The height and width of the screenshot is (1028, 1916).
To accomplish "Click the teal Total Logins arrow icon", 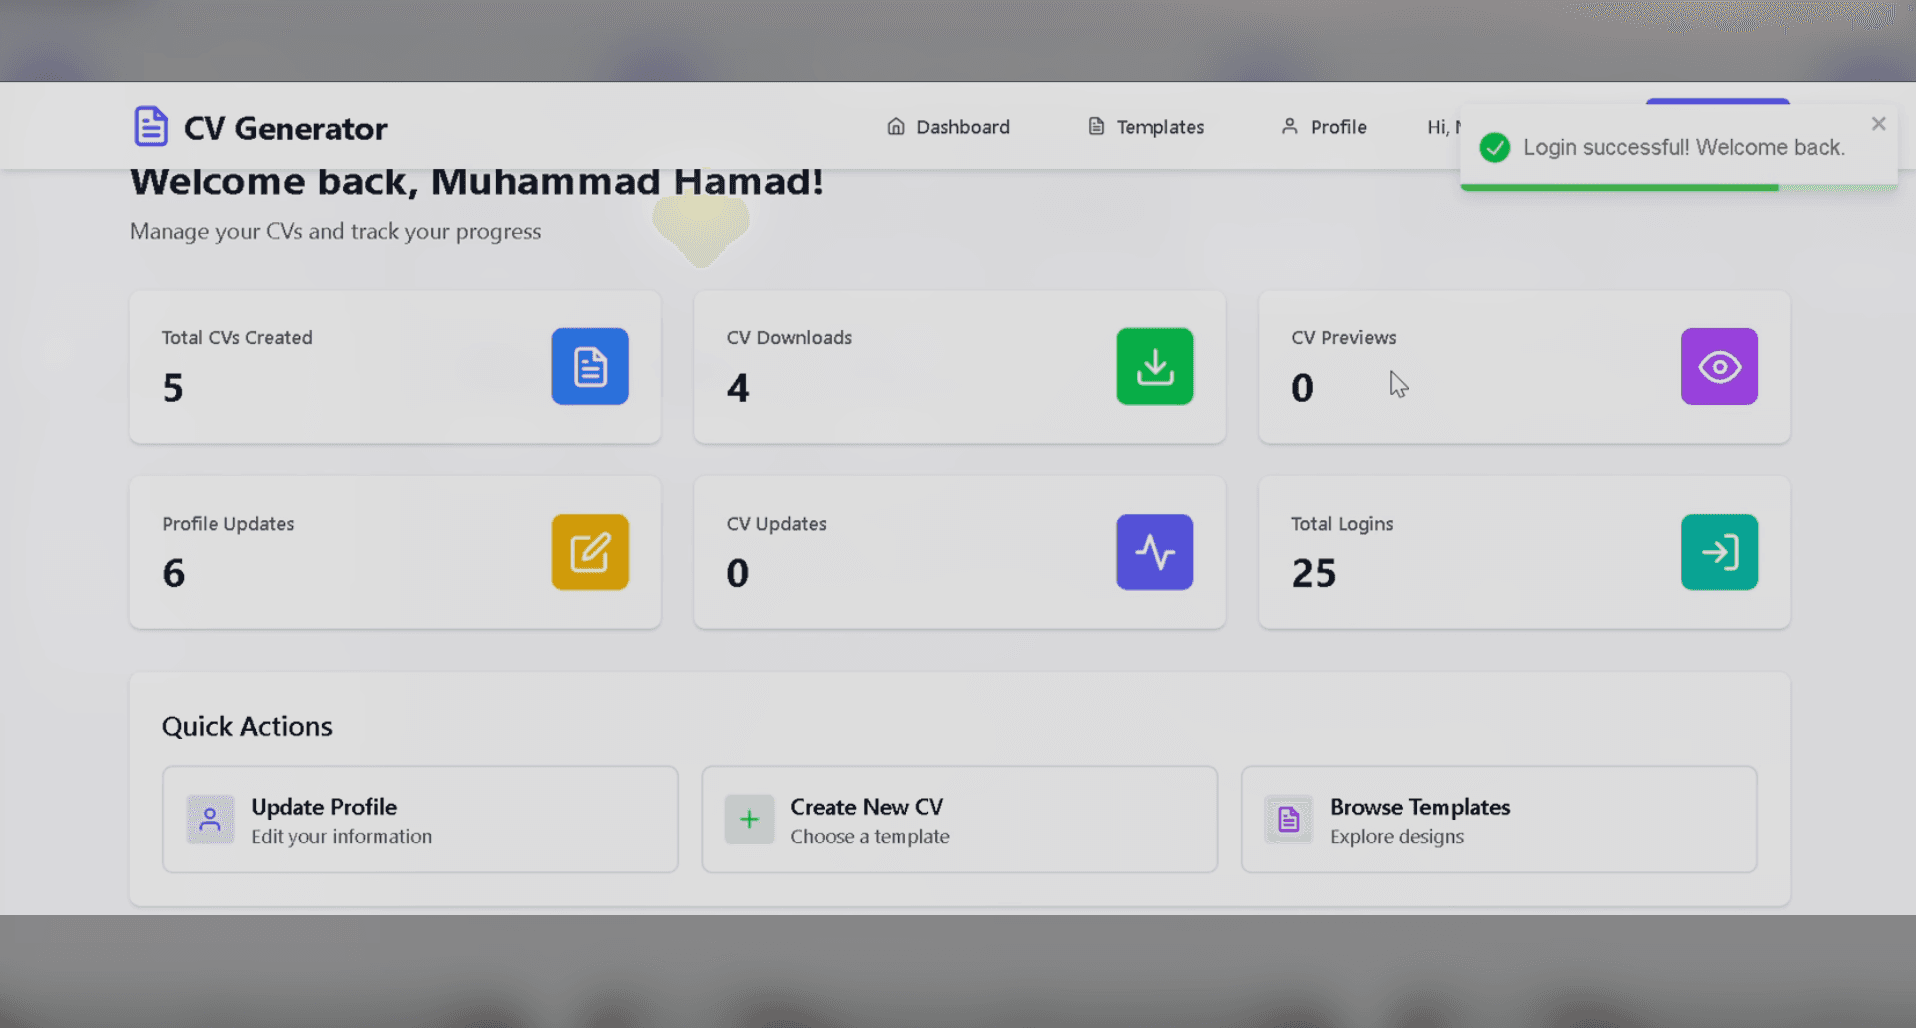I will pyautogui.click(x=1719, y=552).
